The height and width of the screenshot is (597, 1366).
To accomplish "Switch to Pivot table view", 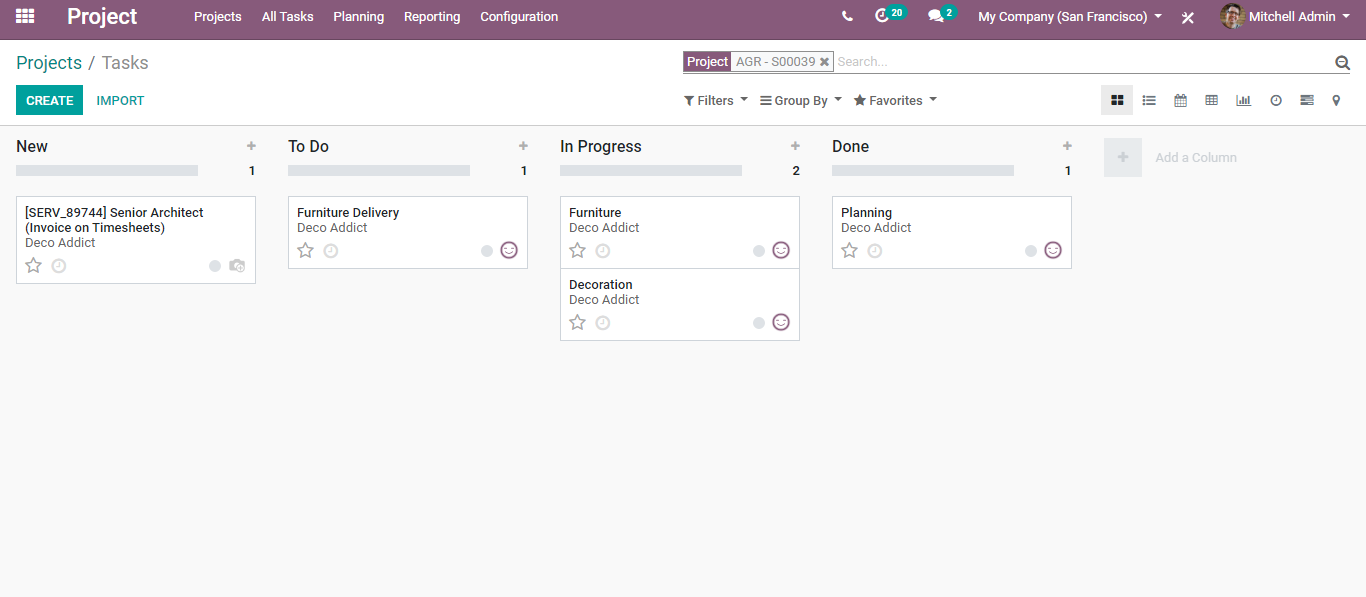I will [x=1211, y=100].
